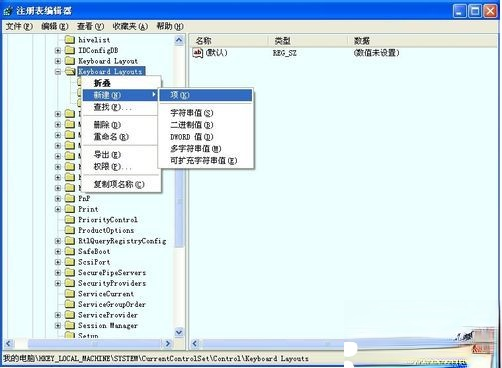This screenshot has width=502, height=368.
Task: Expand the IDConfigDB key
Action: tap(58, 51)
